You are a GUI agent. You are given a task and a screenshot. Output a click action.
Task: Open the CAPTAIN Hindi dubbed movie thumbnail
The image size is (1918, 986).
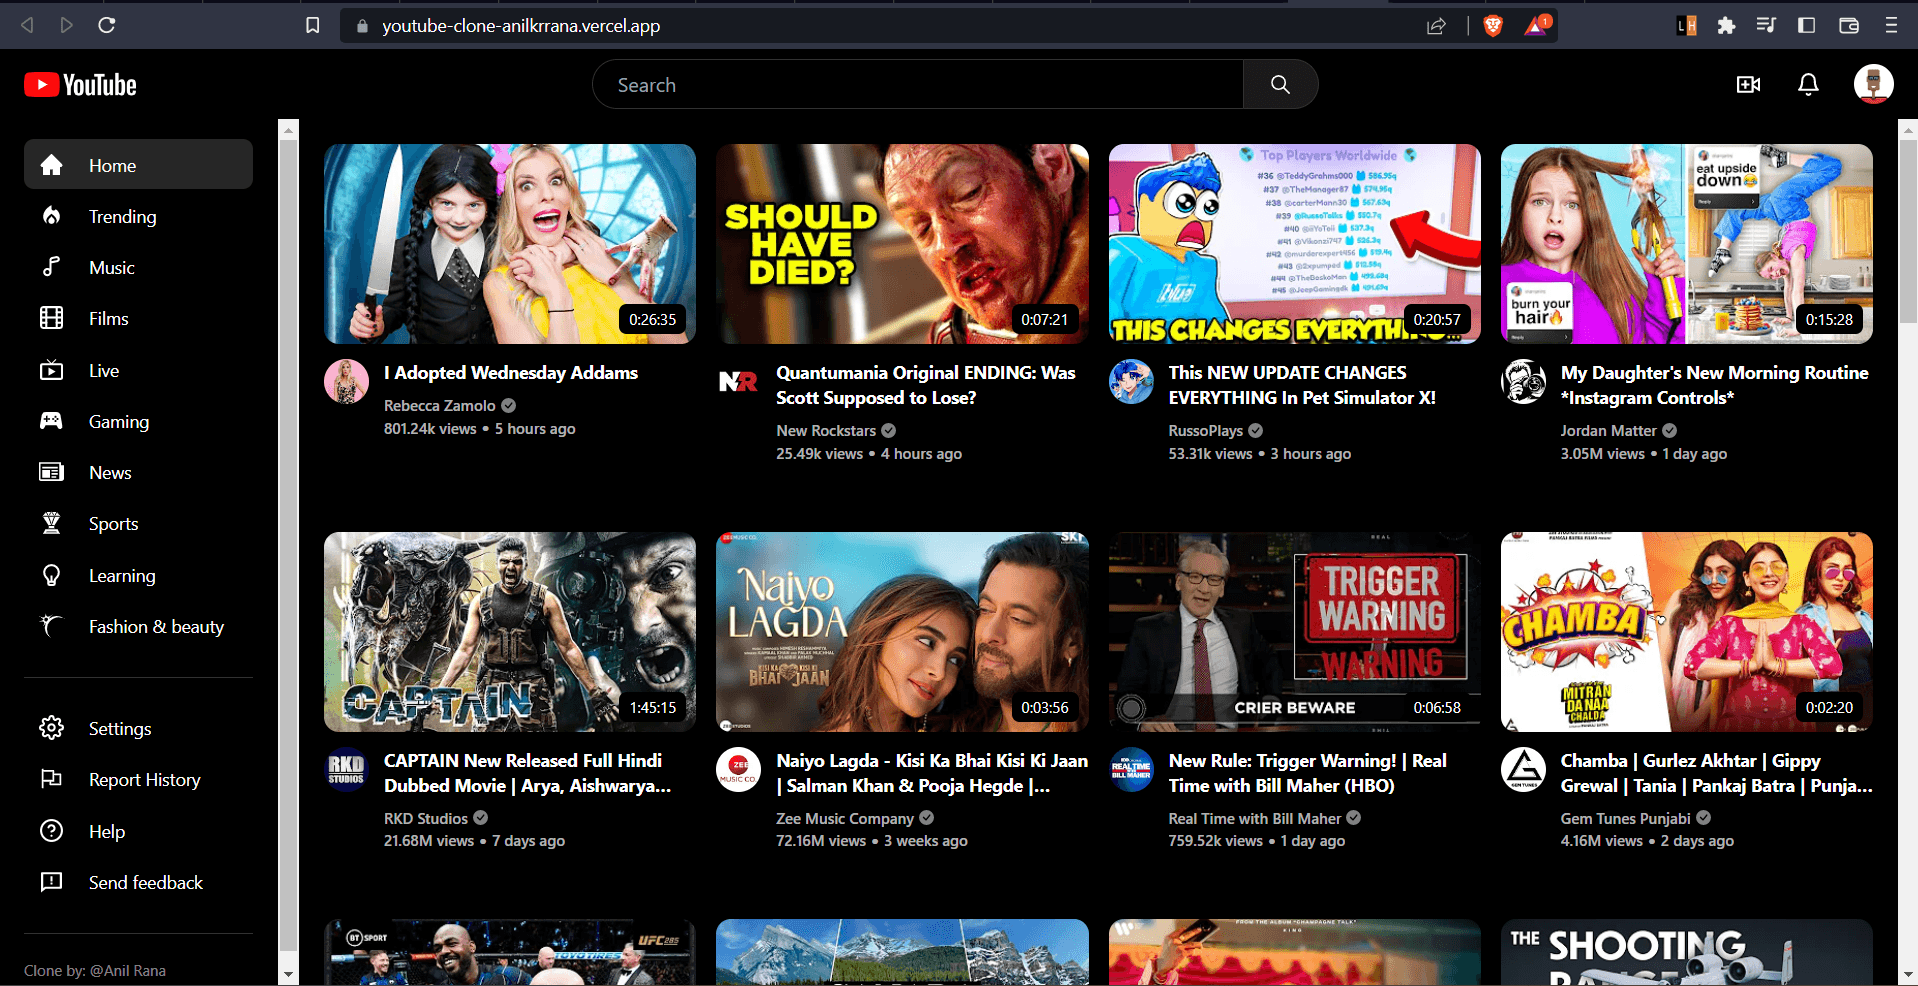(x=510, y=632)
